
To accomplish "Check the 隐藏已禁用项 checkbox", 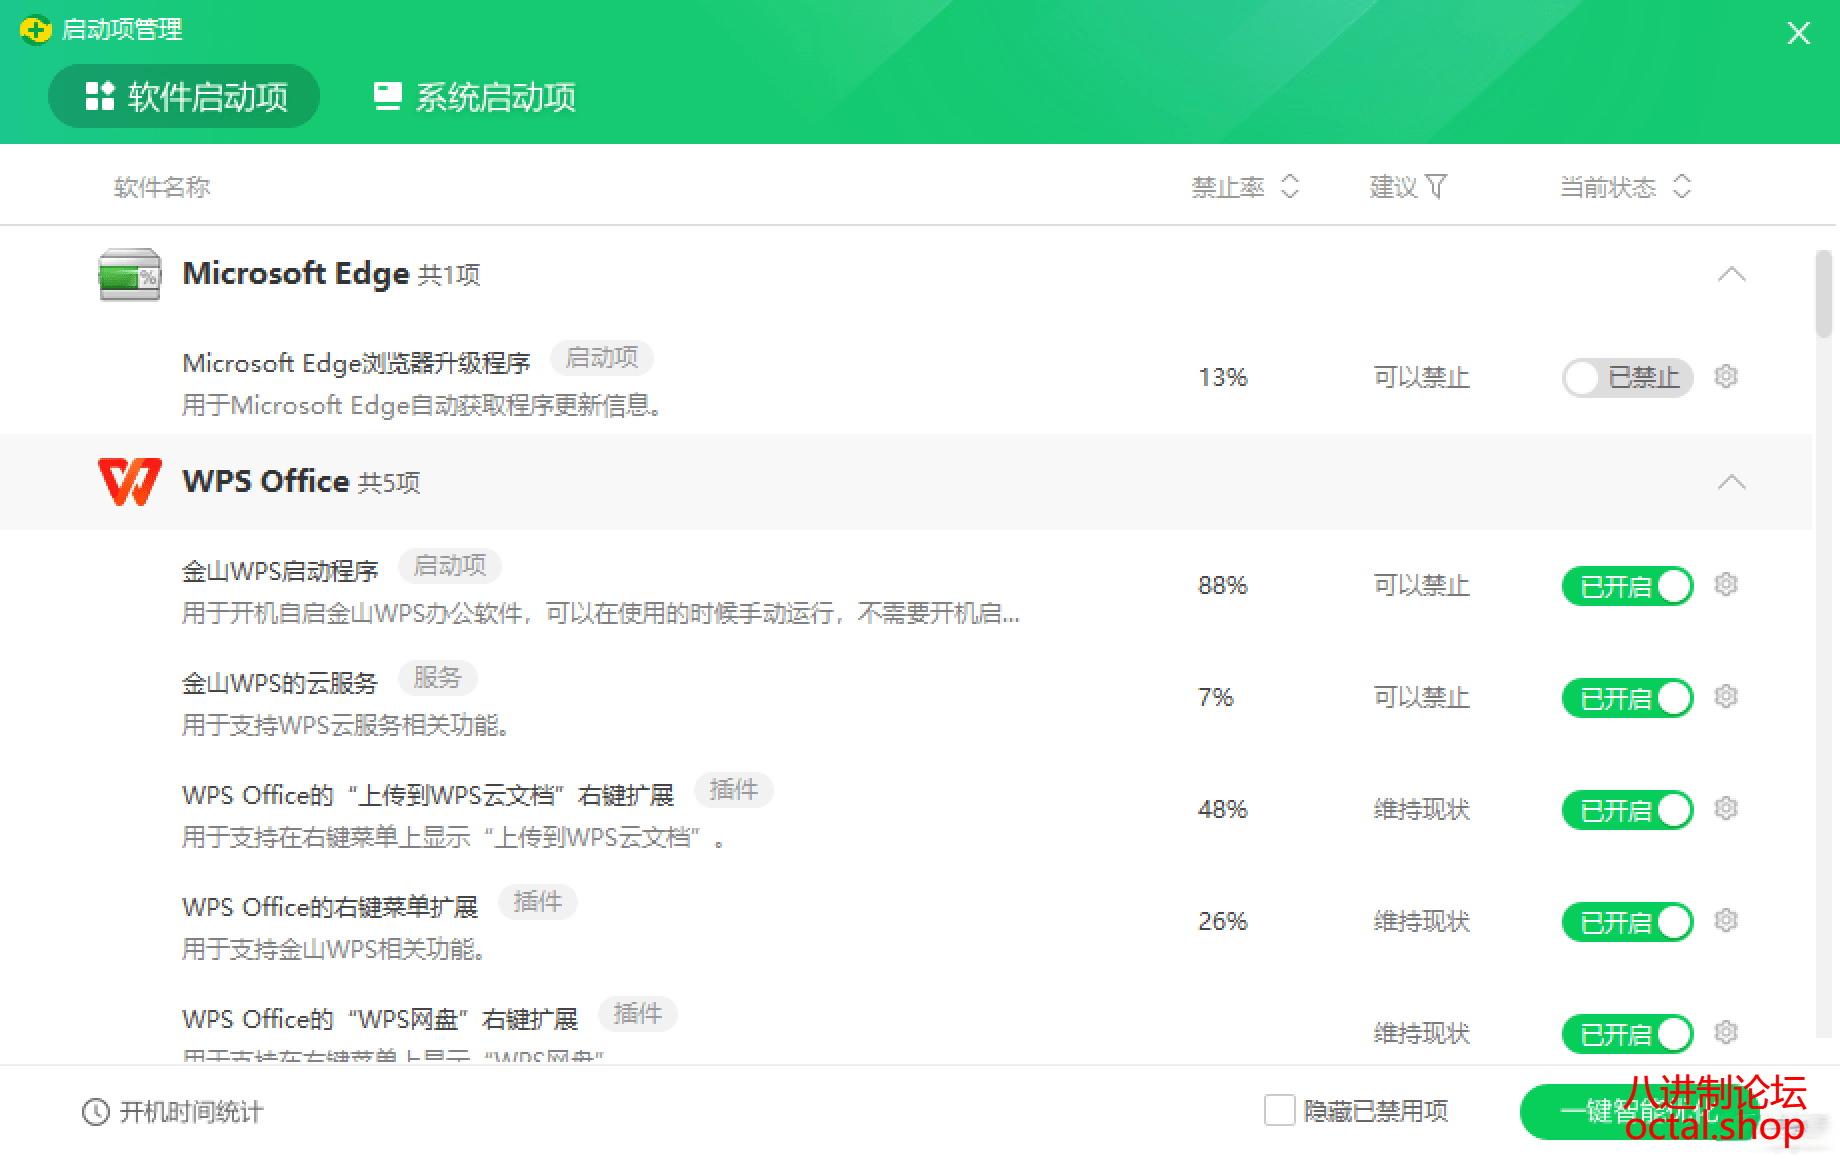I will [1279, 1110].
